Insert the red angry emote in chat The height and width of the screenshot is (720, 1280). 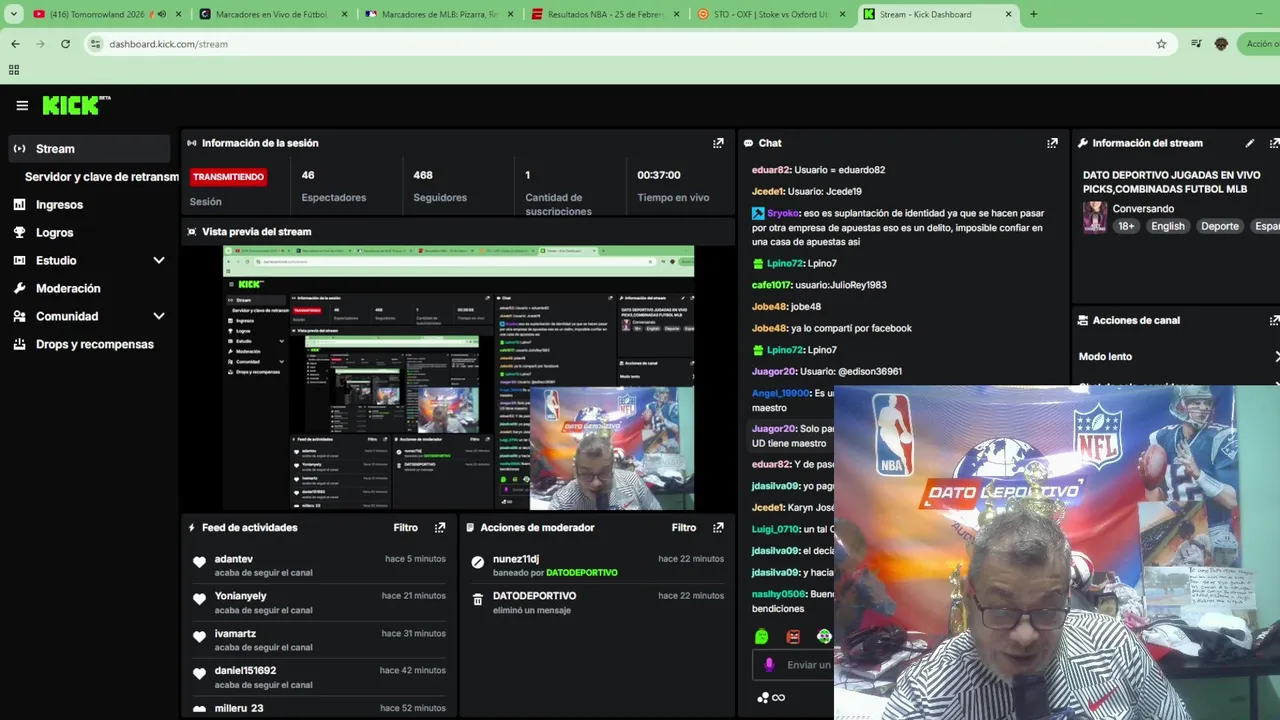(x=793, y=636)
